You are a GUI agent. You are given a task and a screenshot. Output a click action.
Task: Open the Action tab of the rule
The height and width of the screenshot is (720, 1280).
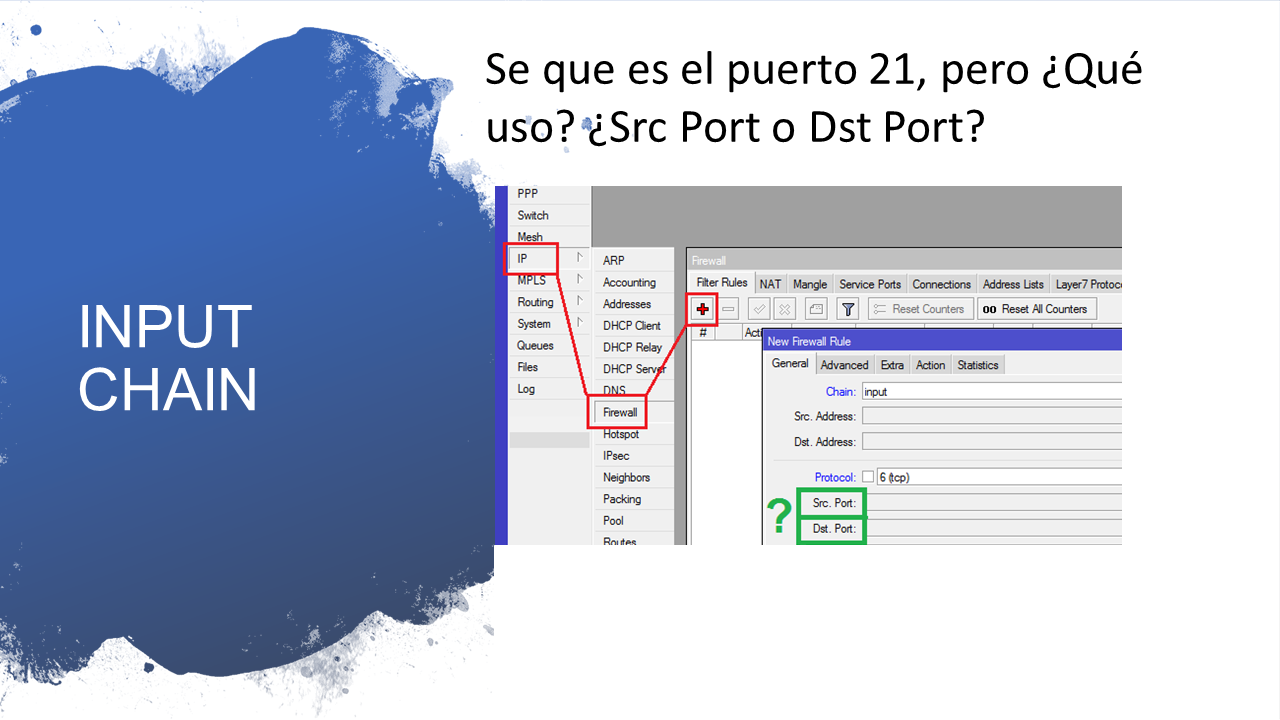pos(930,365)
